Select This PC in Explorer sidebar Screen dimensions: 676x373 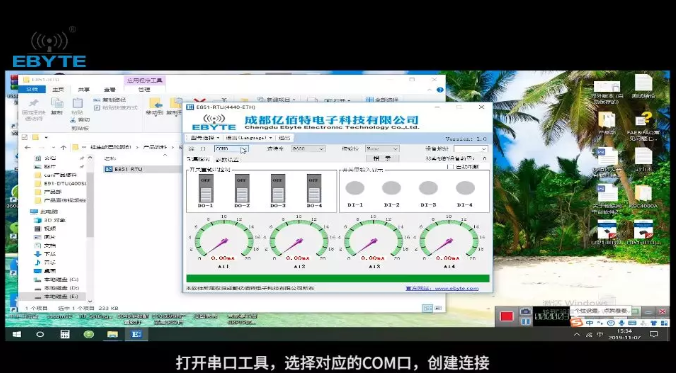tap(44, 211)
